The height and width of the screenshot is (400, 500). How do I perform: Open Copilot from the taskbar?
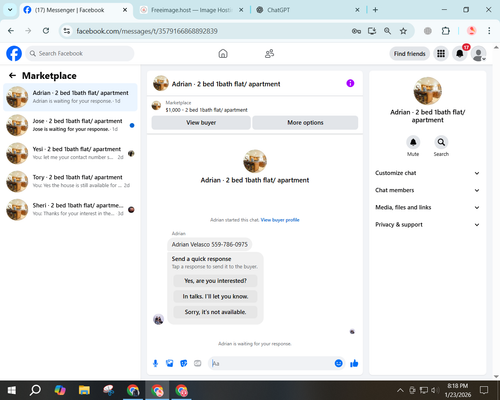point(60,390)
